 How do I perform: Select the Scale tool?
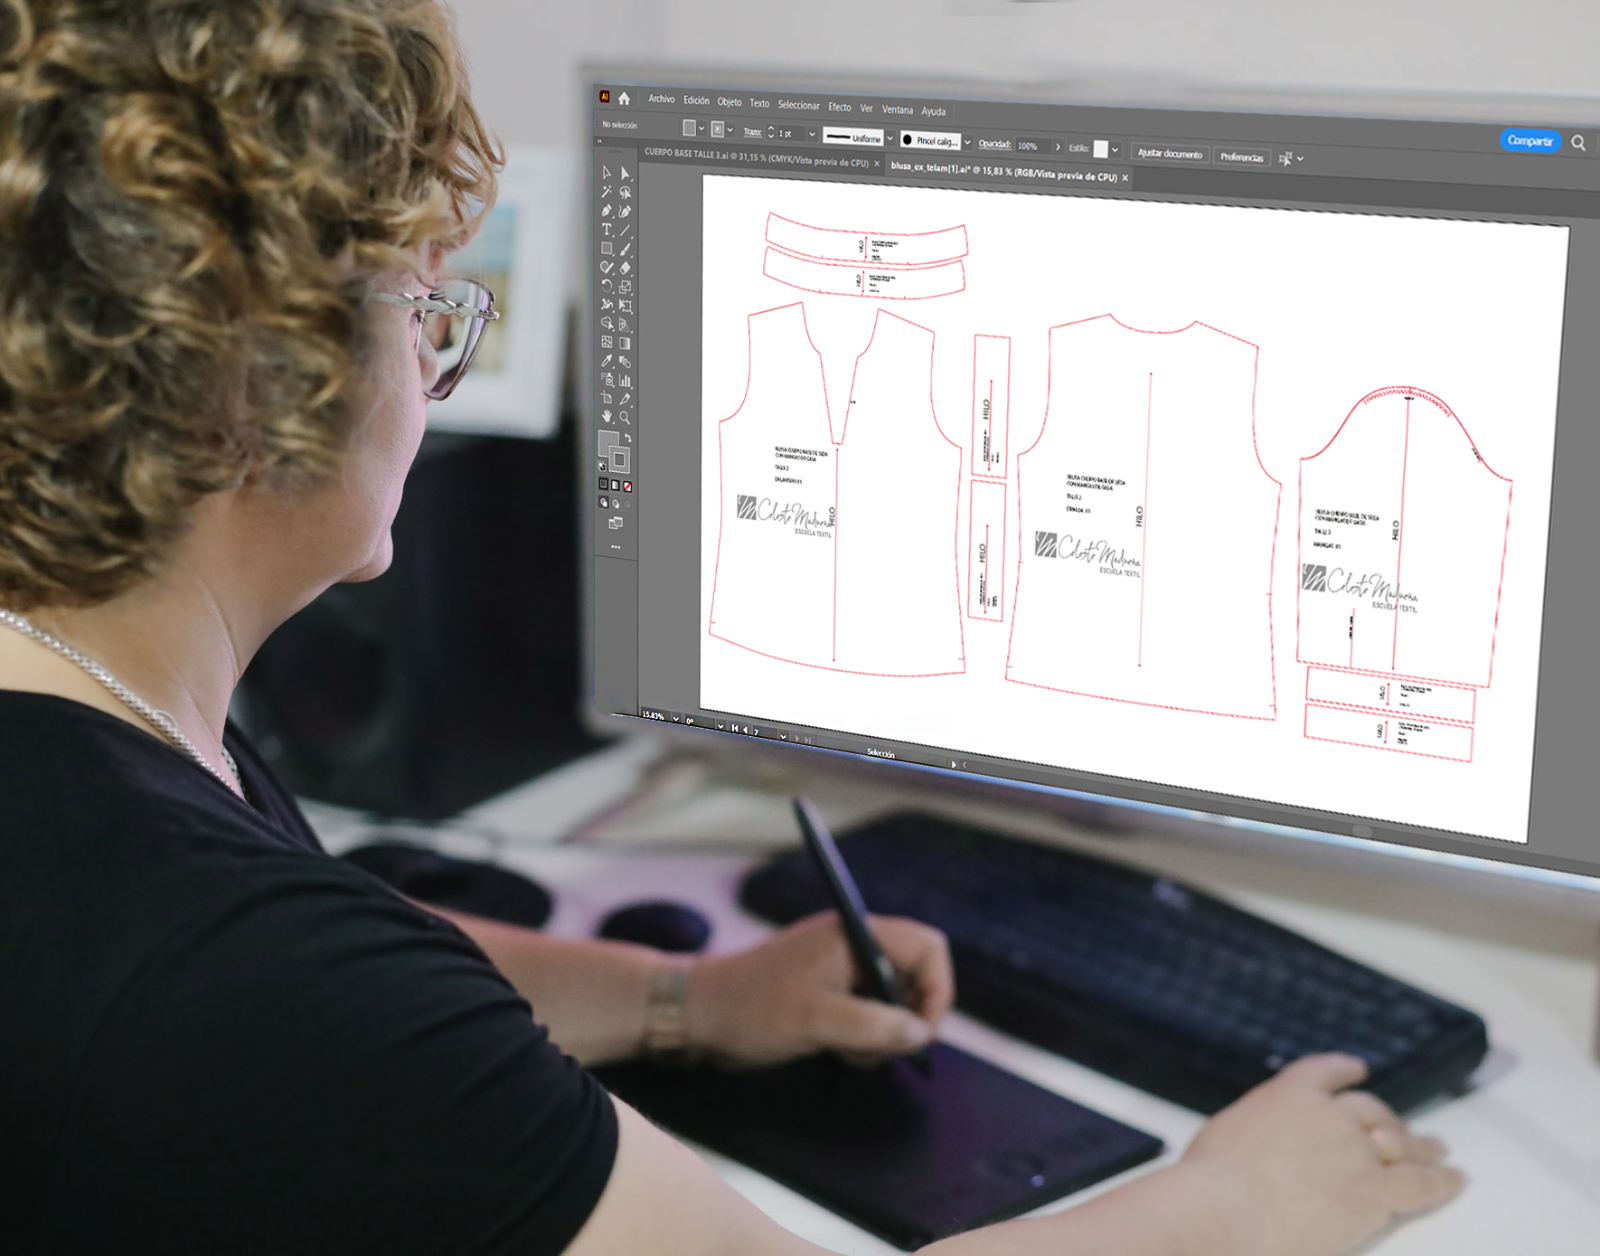tap(625, 286)
